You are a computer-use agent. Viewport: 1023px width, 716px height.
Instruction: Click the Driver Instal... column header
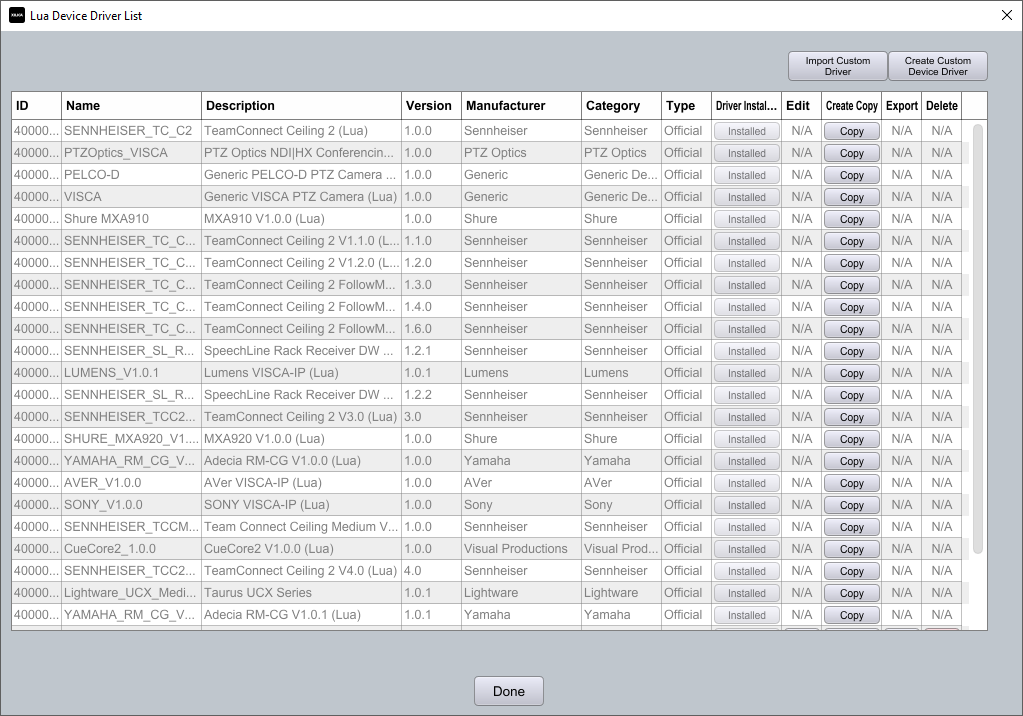click(746, 106)
